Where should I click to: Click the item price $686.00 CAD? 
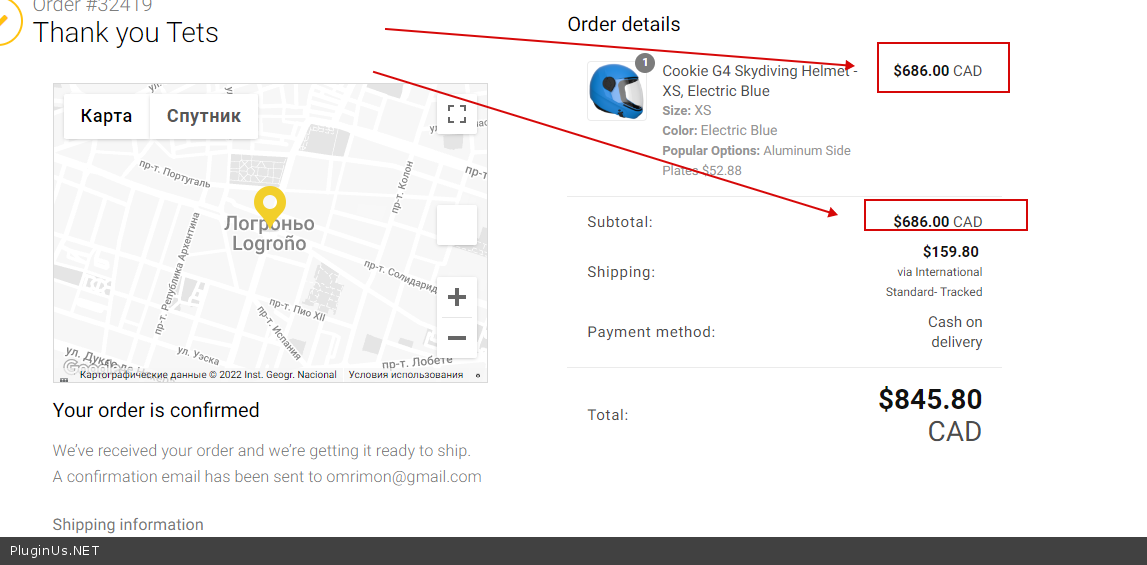(x=937, y=71)
